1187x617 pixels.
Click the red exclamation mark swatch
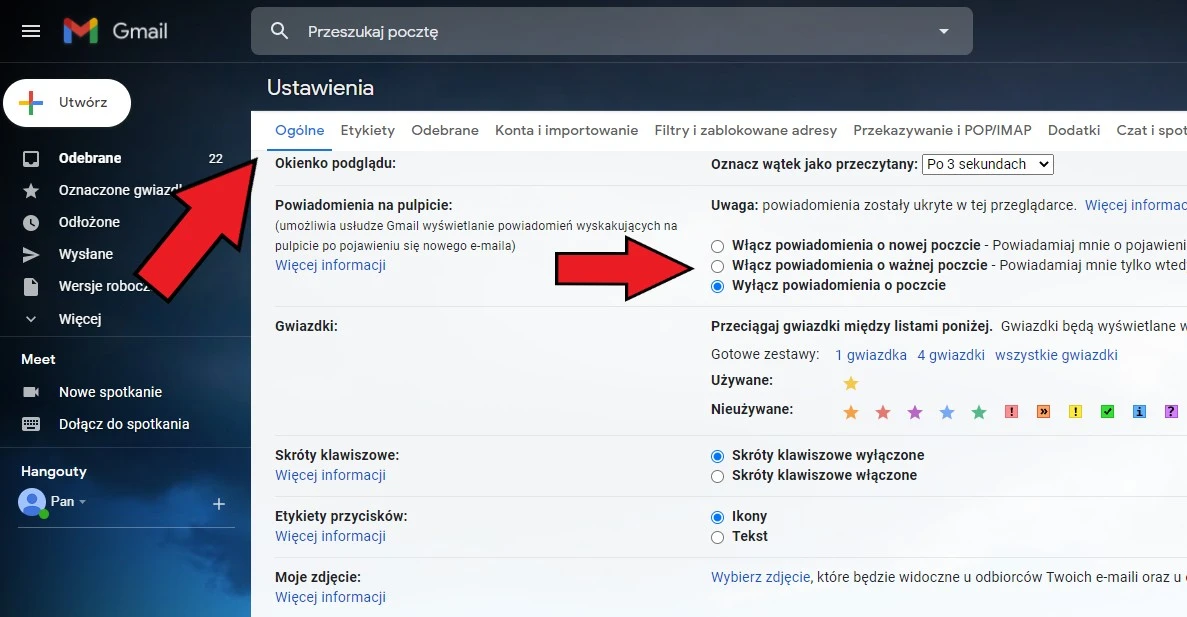(x=1011, y=412)
